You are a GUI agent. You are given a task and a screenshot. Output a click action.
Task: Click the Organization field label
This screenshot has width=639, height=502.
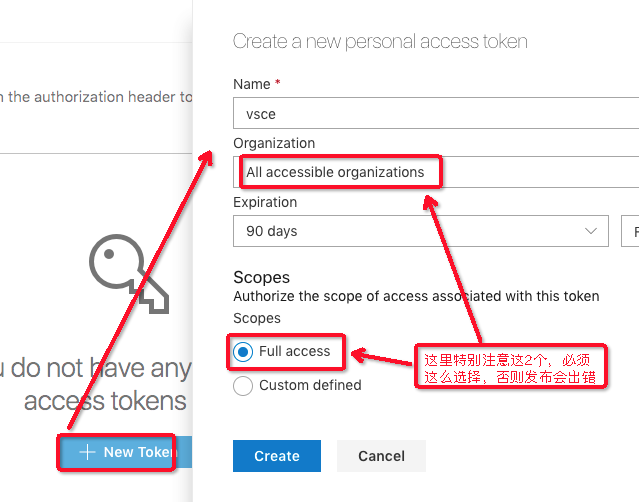(274, 143)
